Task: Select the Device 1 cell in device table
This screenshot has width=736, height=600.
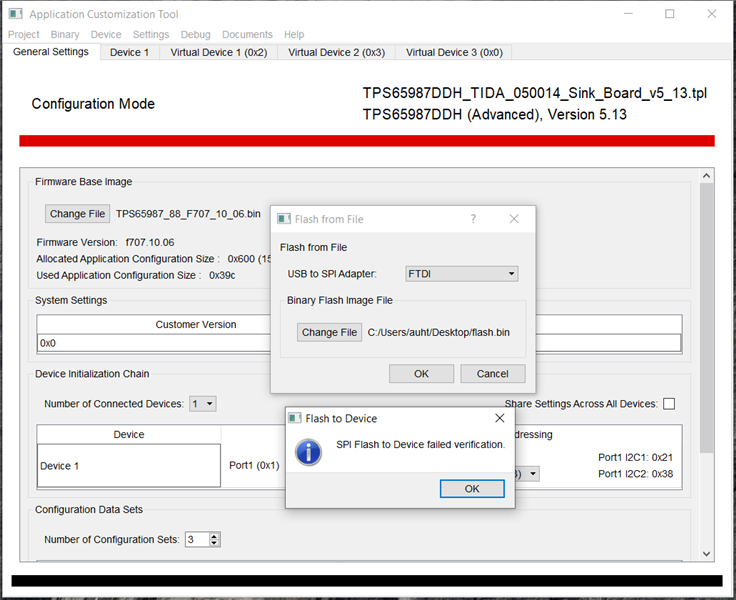Action: pyautogui.click(x=129, y=466)
